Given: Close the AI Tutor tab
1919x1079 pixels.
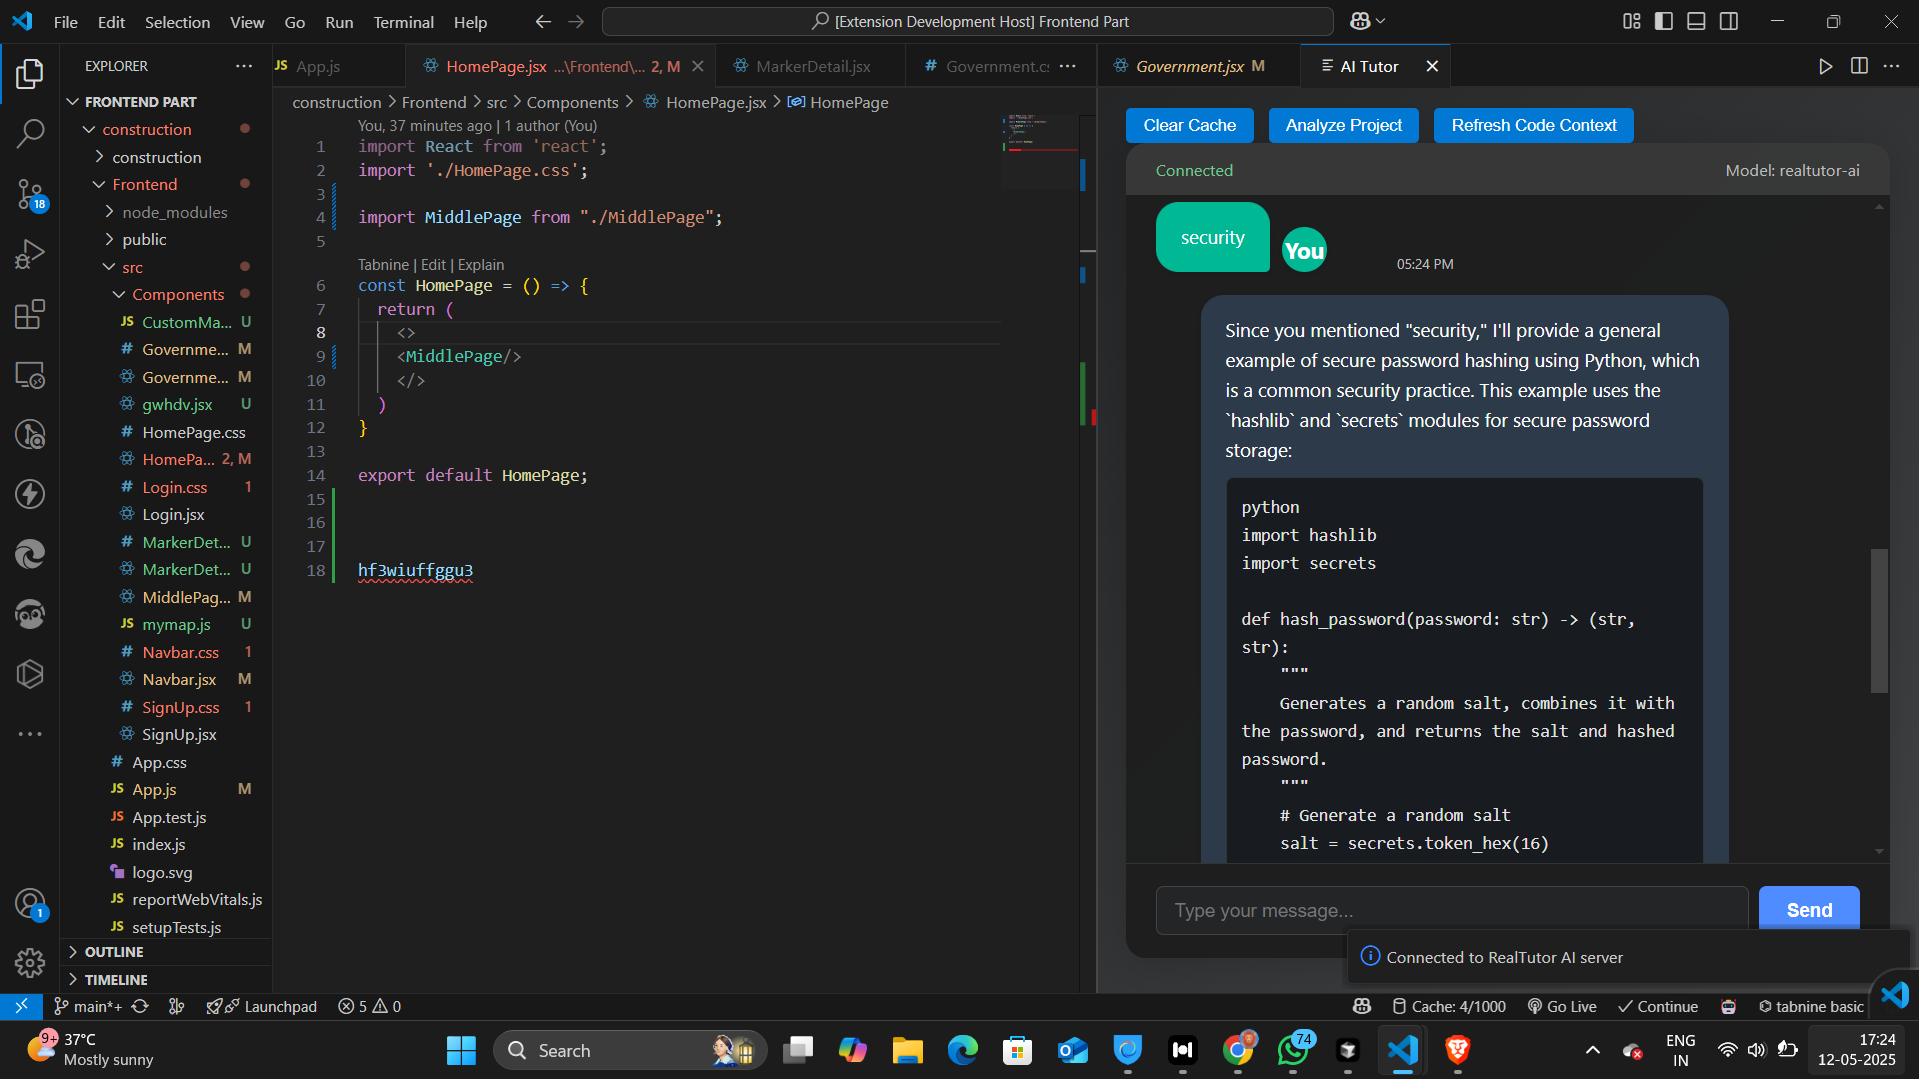Looking at the screenshot, I should point(1432,66).
